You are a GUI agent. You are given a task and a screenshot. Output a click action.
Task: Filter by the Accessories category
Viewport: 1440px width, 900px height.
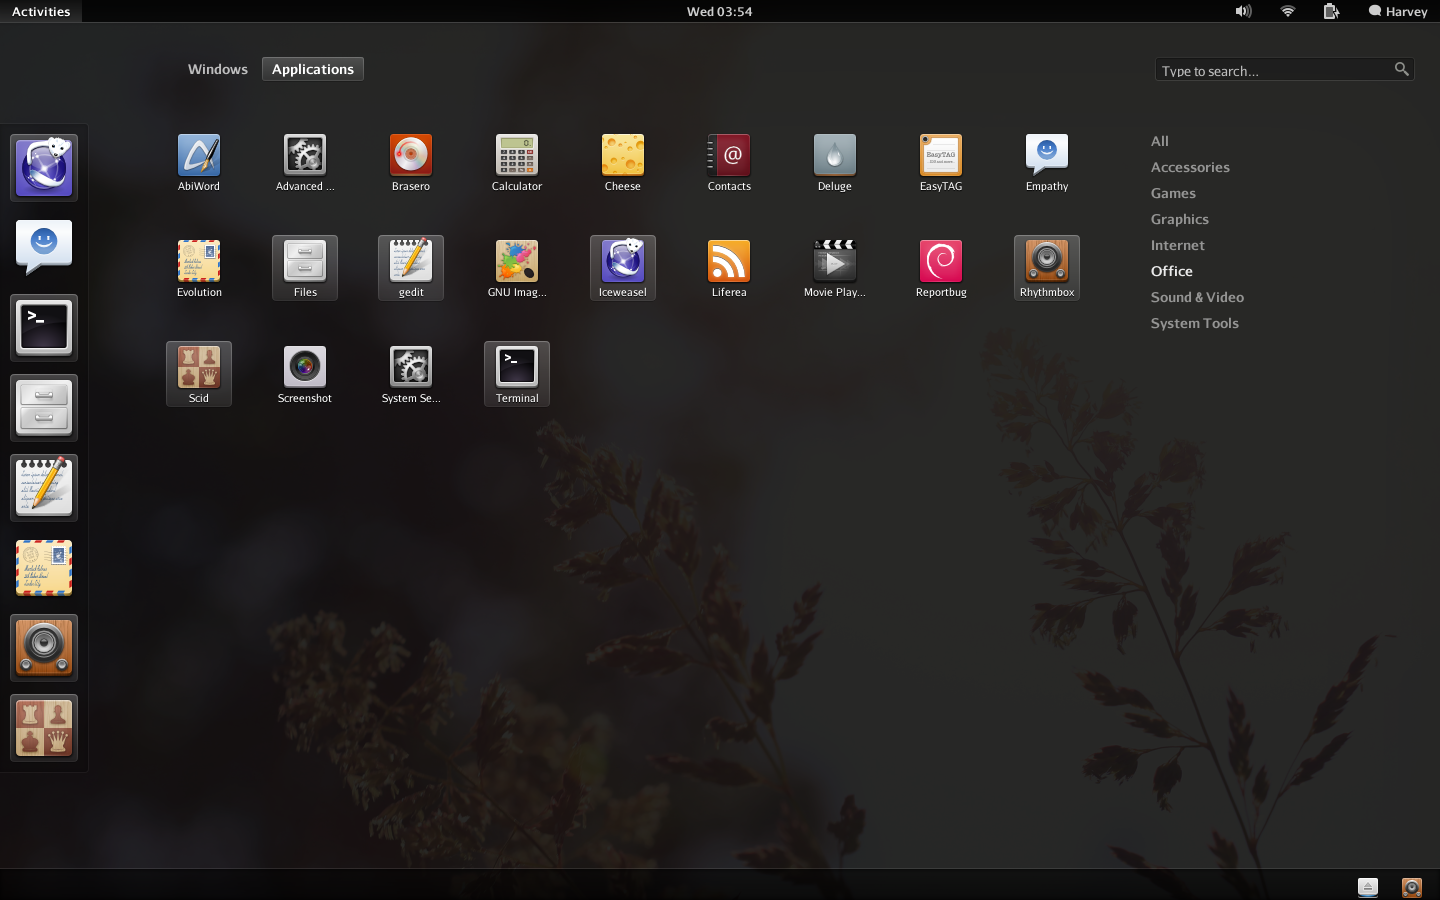coord(1190,167)
